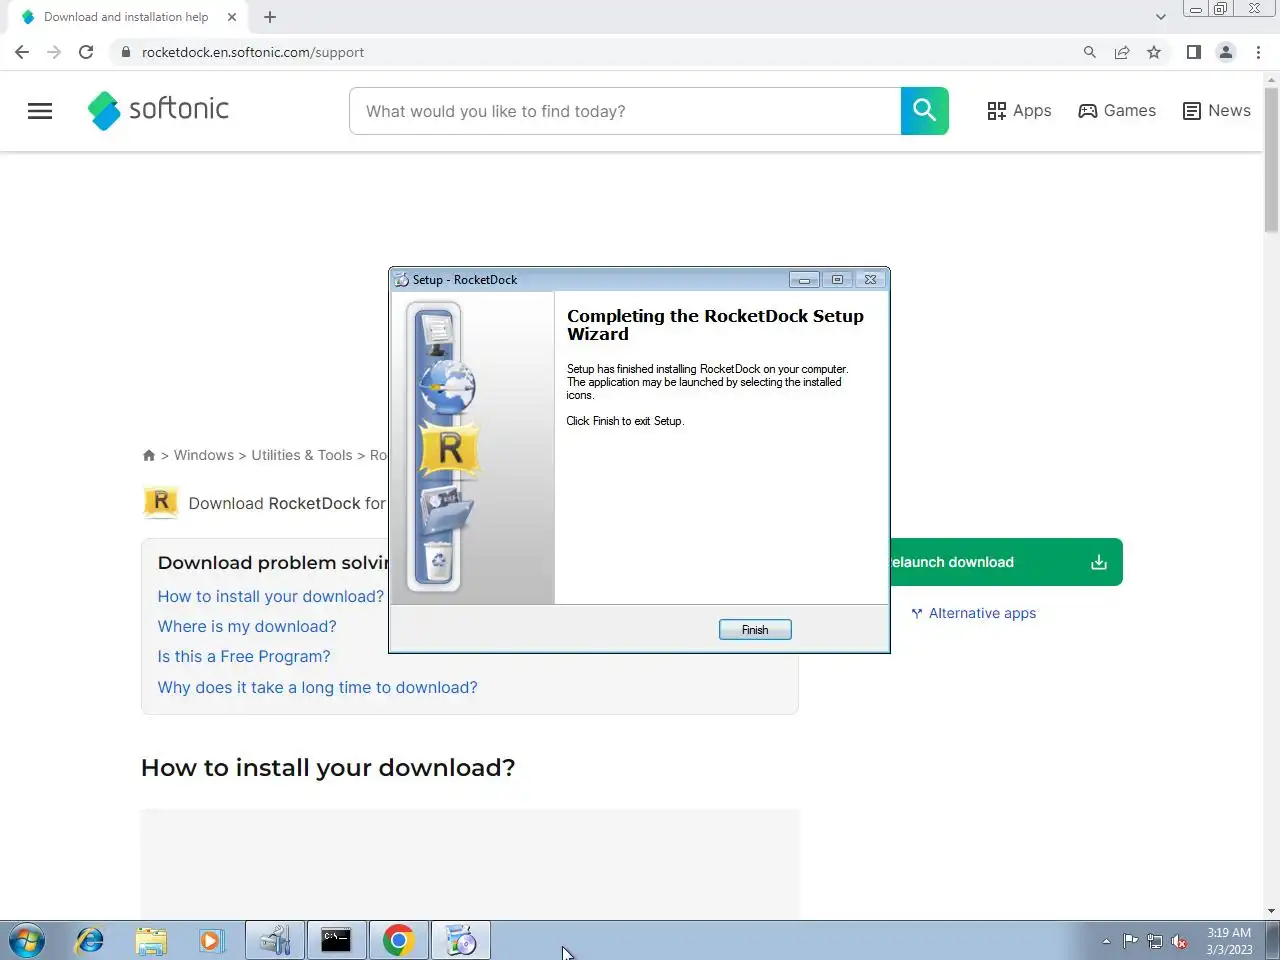This screenshot has width=1280, height=960.
Task: Toggle the Chrome side panel
Action: (1194, 52)
